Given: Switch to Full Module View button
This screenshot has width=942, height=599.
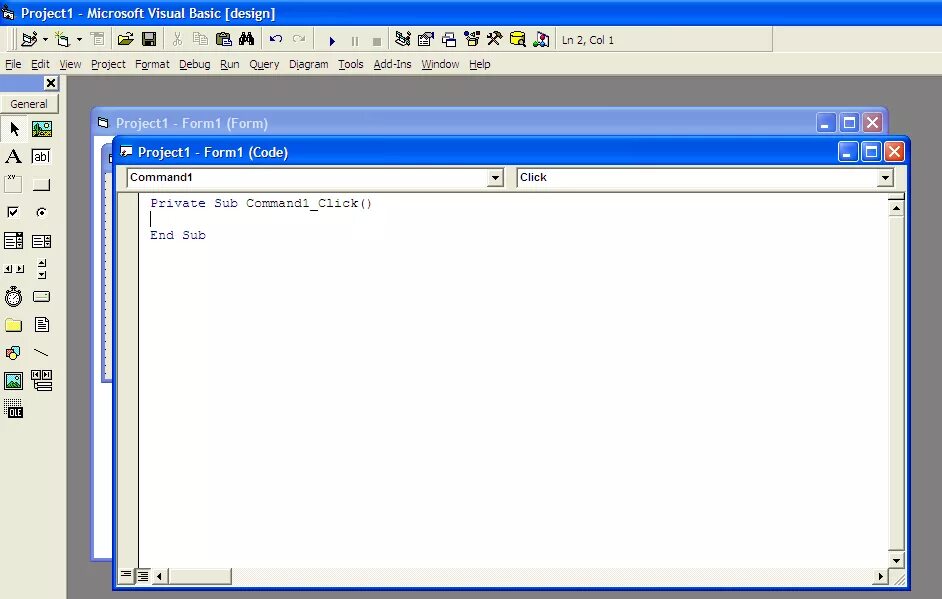Looking at the screenshot, I should (x=142, y=576).
